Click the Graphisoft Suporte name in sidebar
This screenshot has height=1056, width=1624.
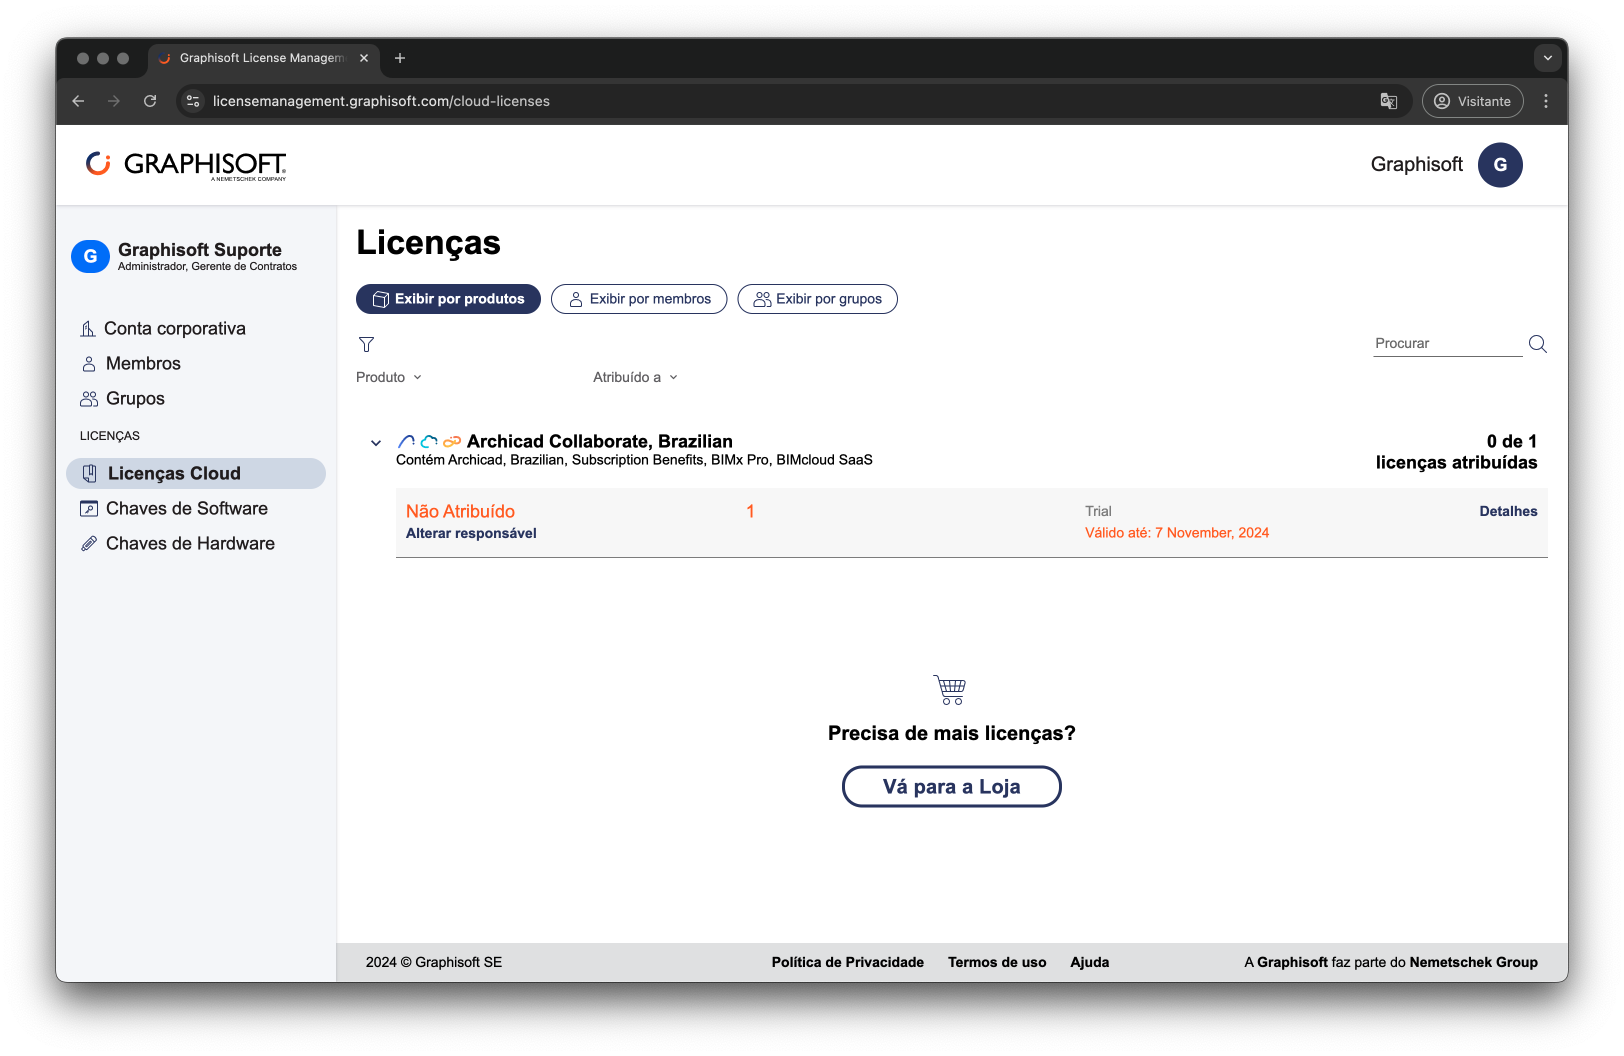(x=200, y=249)
